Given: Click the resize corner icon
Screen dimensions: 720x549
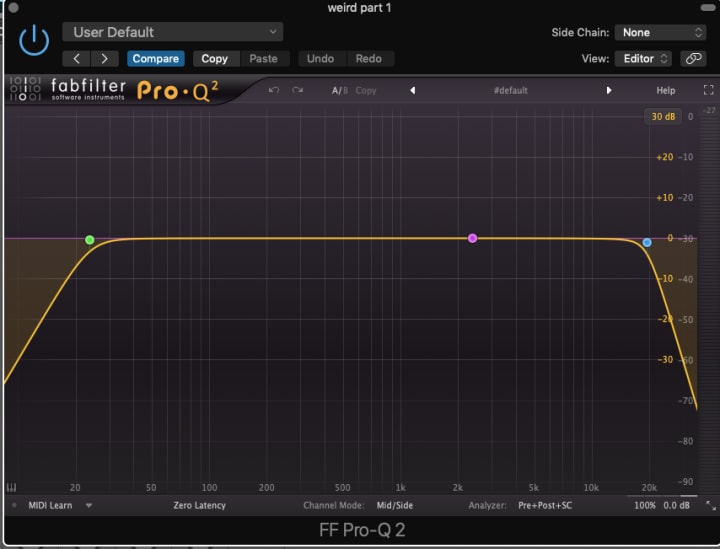Looking at the screenshot, I should pos(711,505).
